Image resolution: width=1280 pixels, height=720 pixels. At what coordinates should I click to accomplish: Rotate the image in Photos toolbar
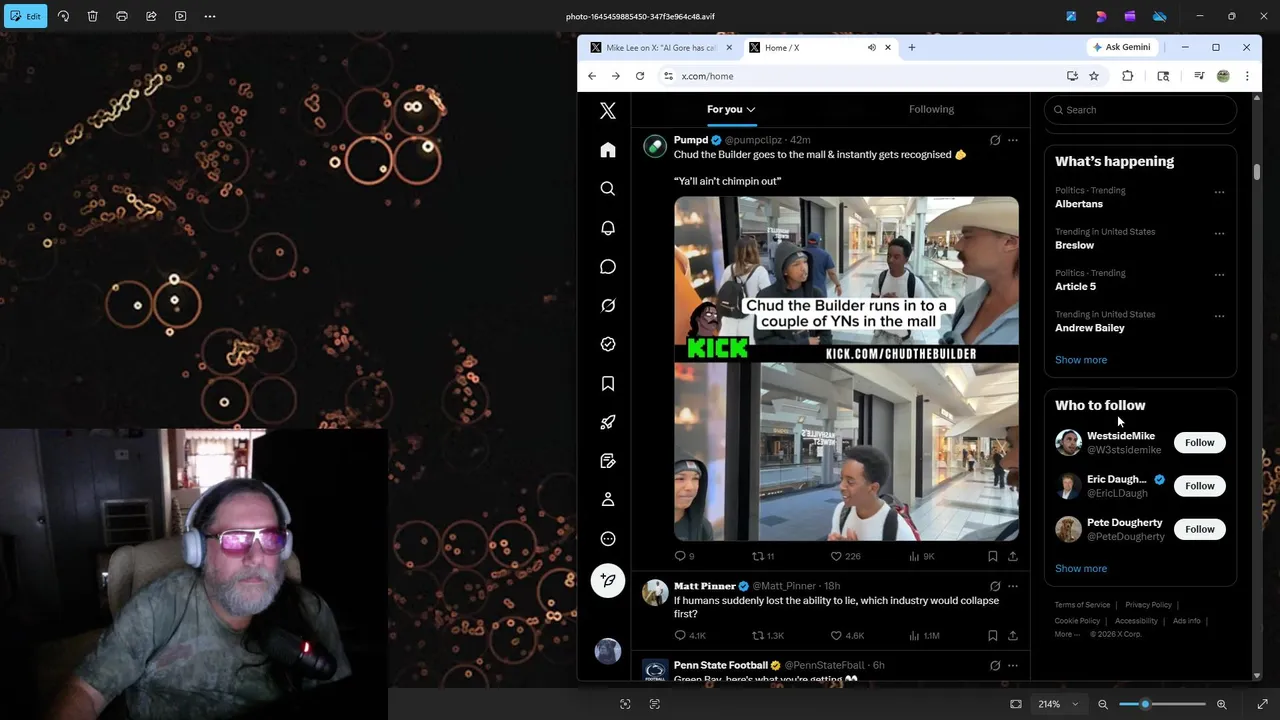point(63,16)
